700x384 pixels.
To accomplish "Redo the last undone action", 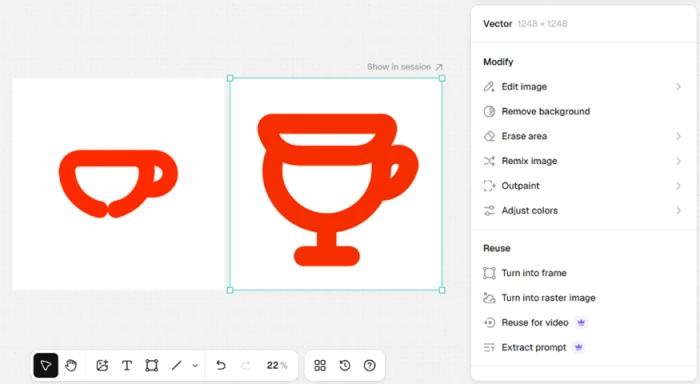I will (x=246, y=365).
